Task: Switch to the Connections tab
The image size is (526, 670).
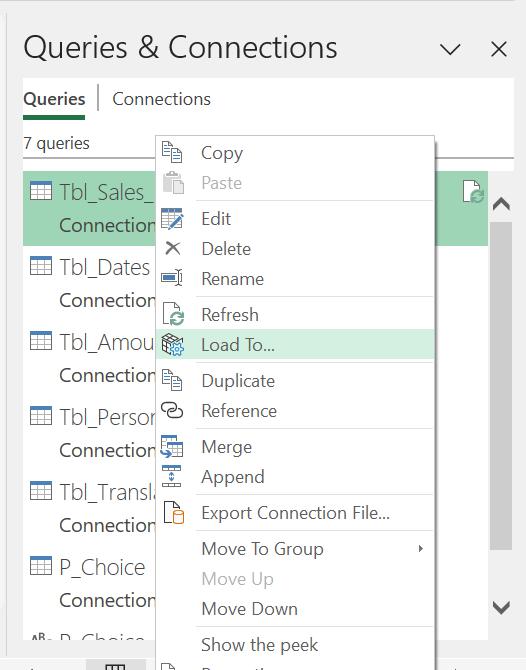Action: pos(161,99)
